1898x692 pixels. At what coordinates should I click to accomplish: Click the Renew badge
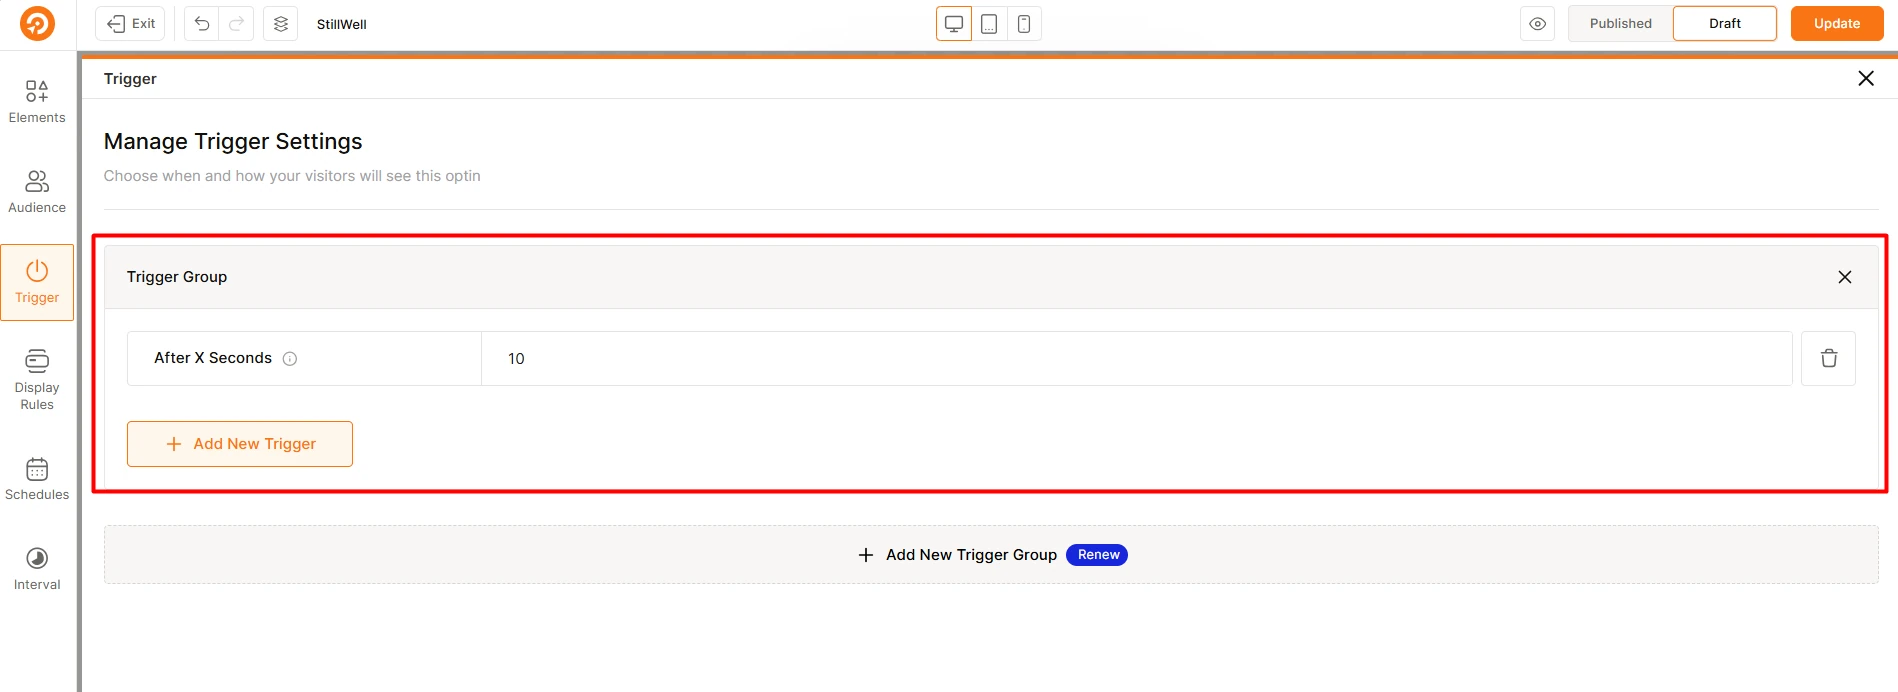pos(1098,555)
